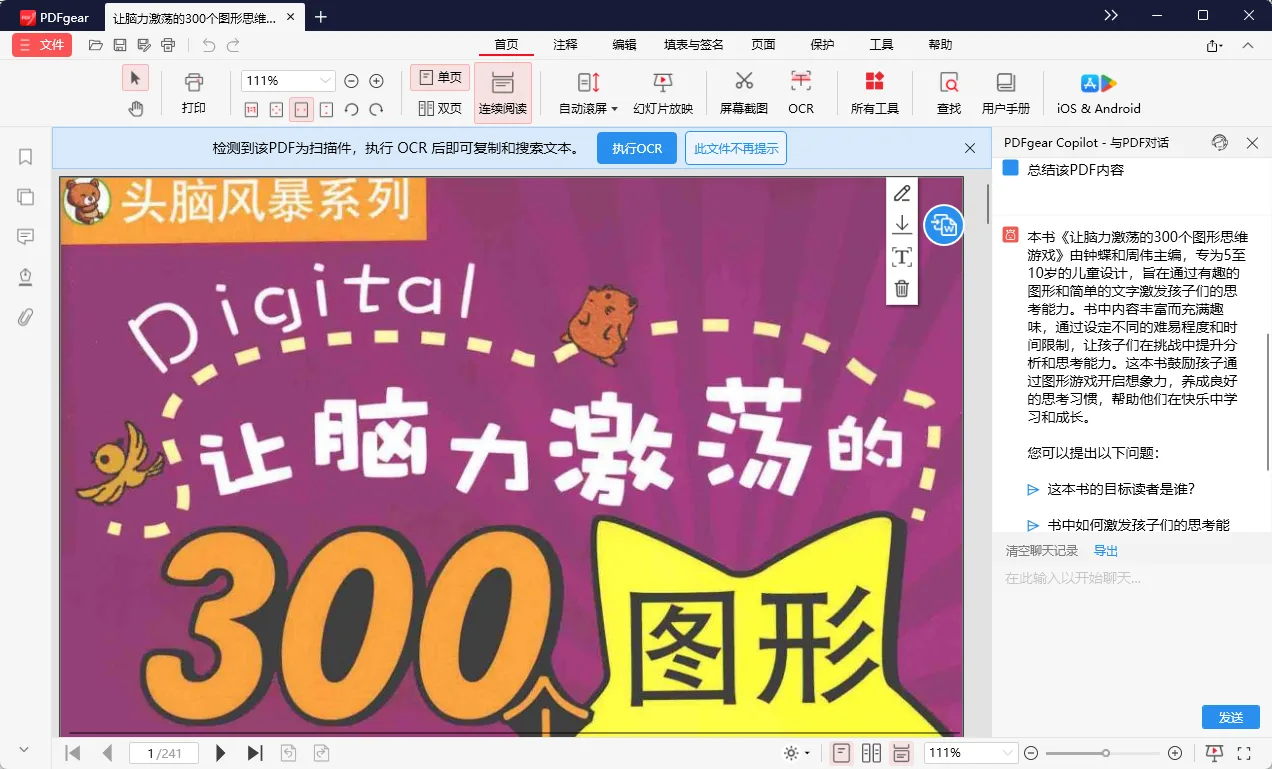Toggle single page view in status bar
This screenshot has width=1272, height=769.
(842, 753)
